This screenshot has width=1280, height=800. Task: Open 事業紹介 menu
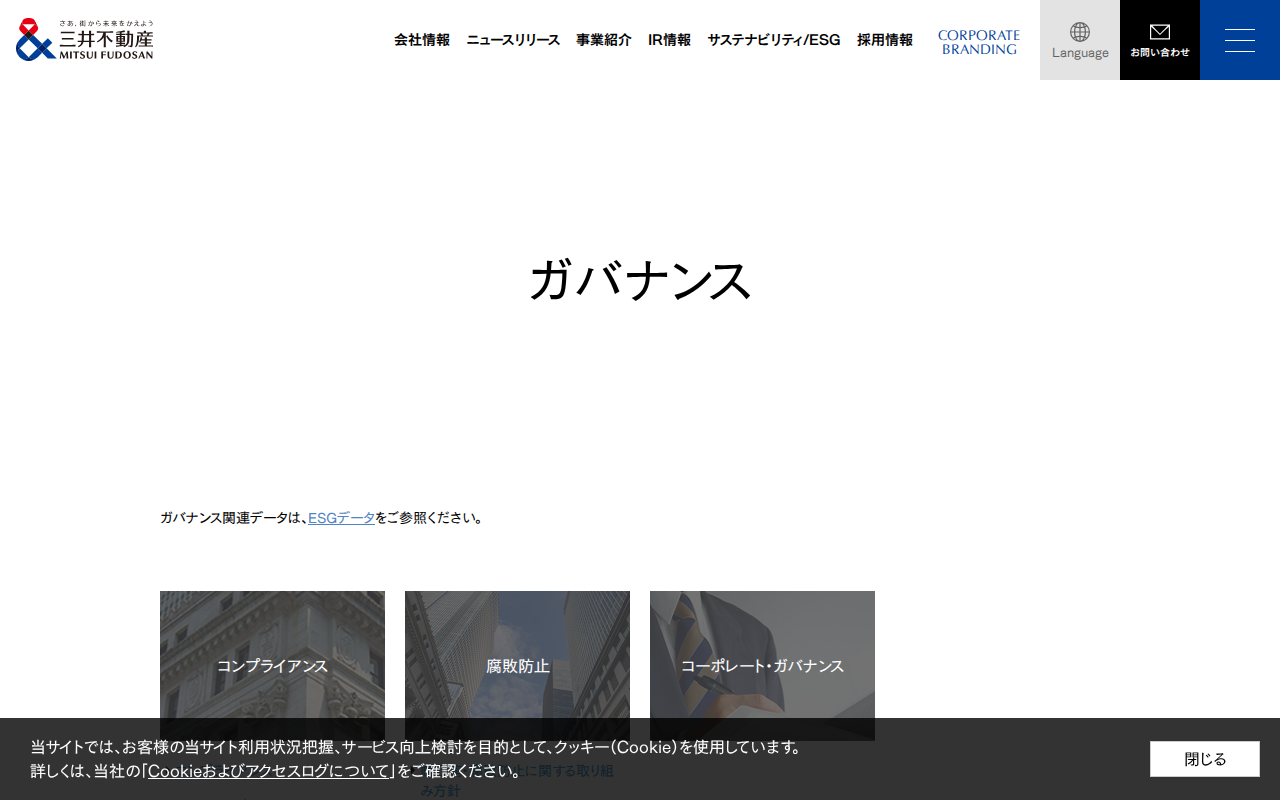point(604,40)
